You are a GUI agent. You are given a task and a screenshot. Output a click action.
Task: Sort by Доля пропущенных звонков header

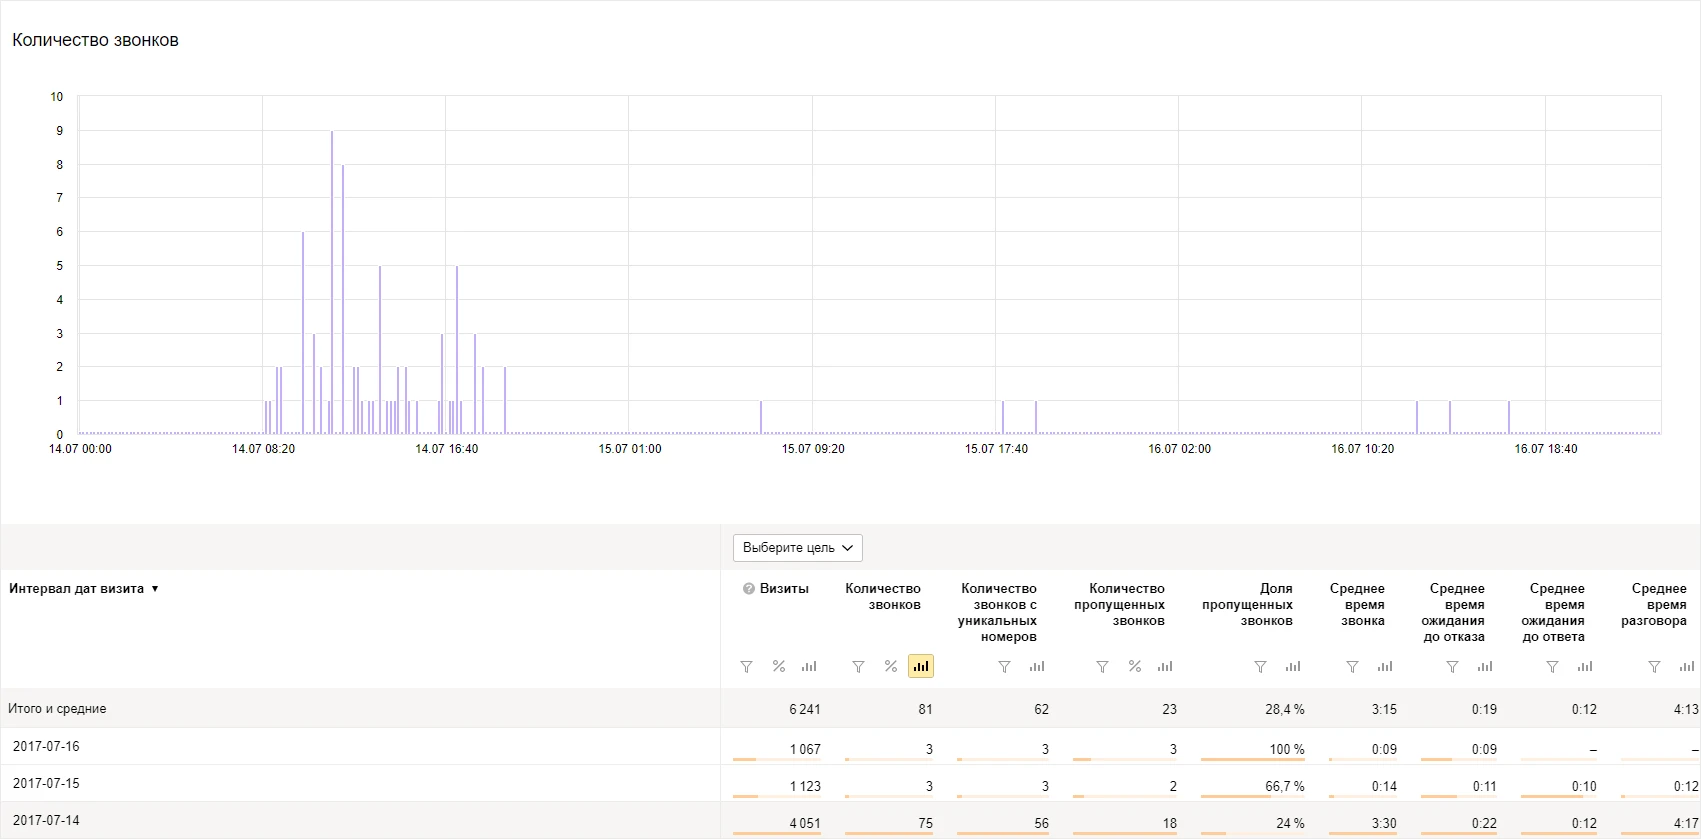(1247, 605)
